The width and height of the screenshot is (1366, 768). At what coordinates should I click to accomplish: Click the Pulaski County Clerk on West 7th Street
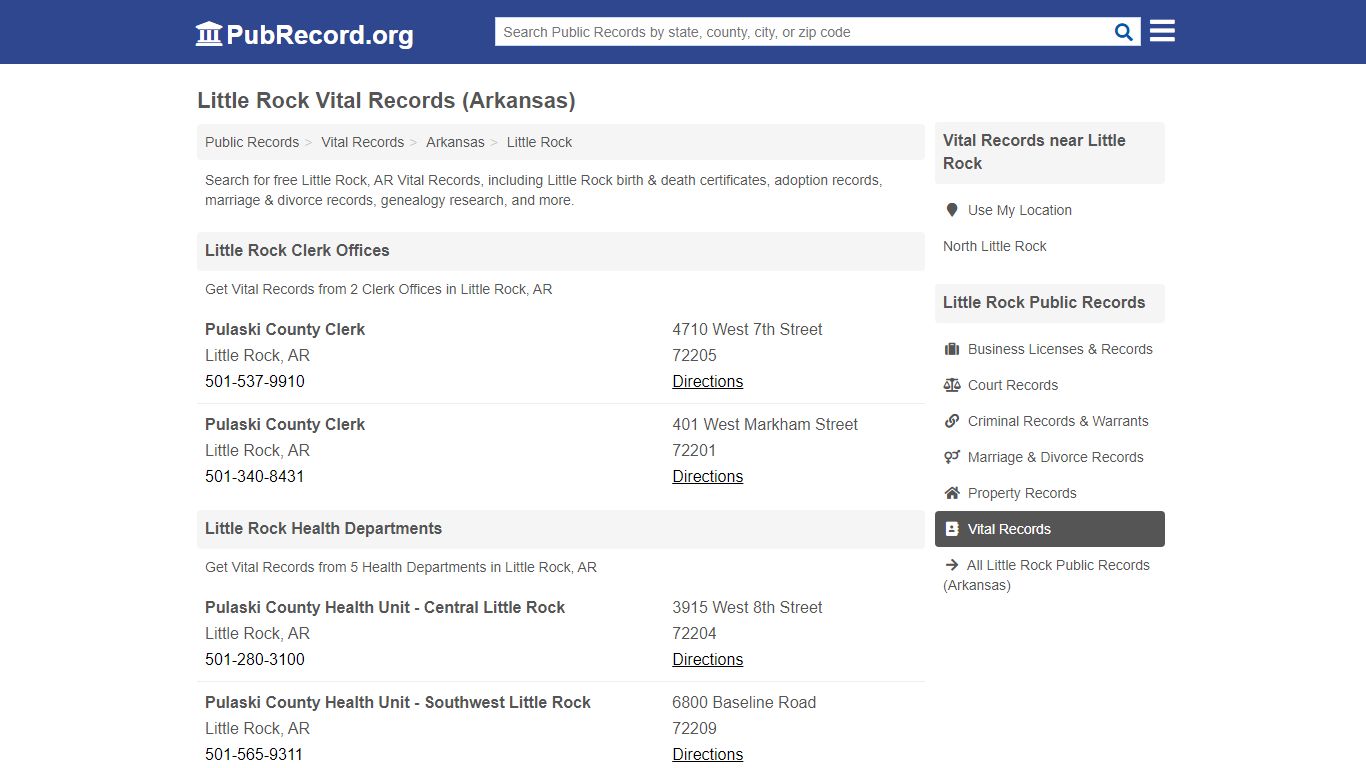[285, 329]
